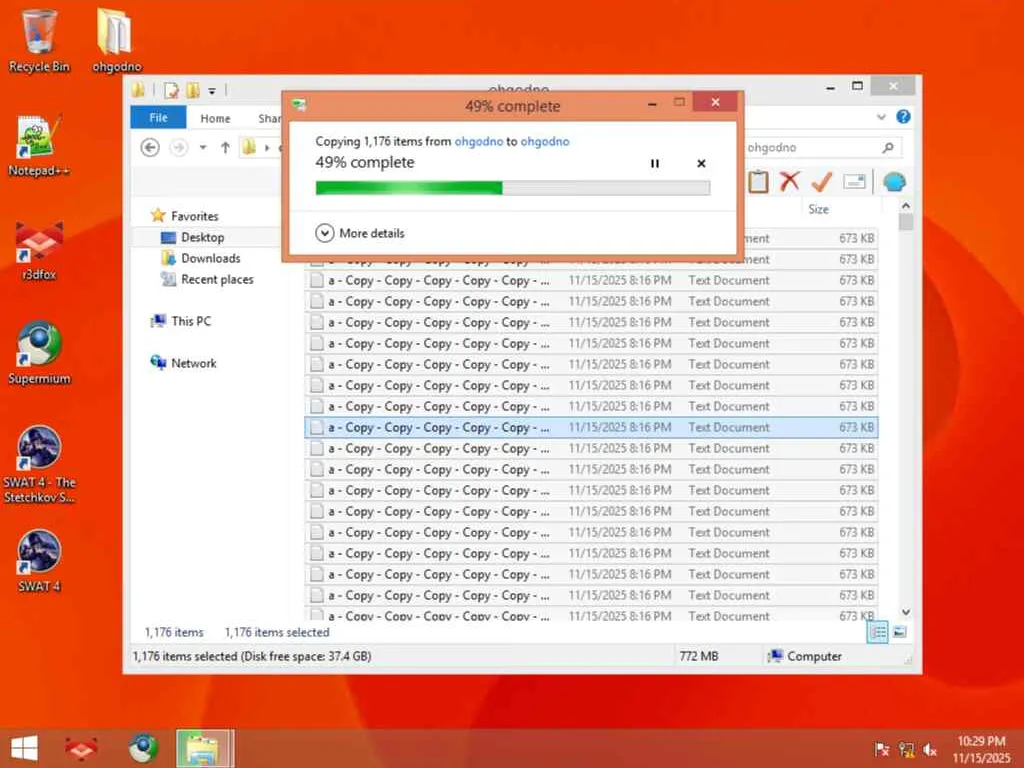The height and width of the screenshot is (768, 1024).
Task: Click Supermium pinned on the taskbar
Action: (144, 748)
